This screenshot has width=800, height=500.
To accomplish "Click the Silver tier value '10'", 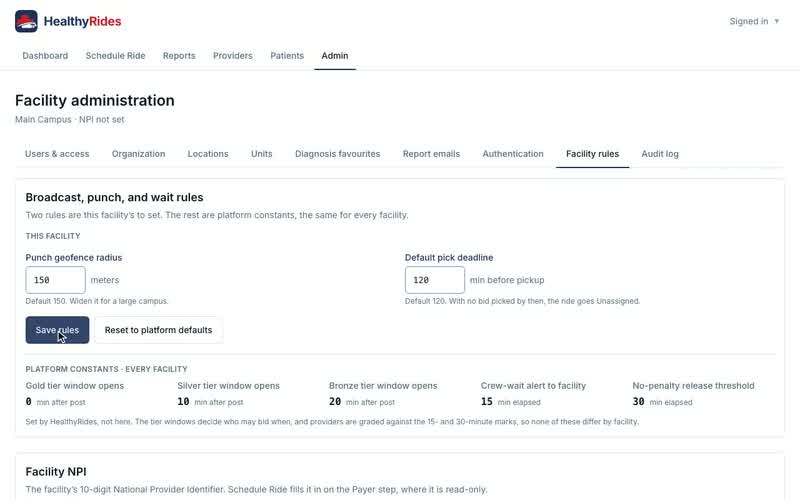I will click(183, 402).
